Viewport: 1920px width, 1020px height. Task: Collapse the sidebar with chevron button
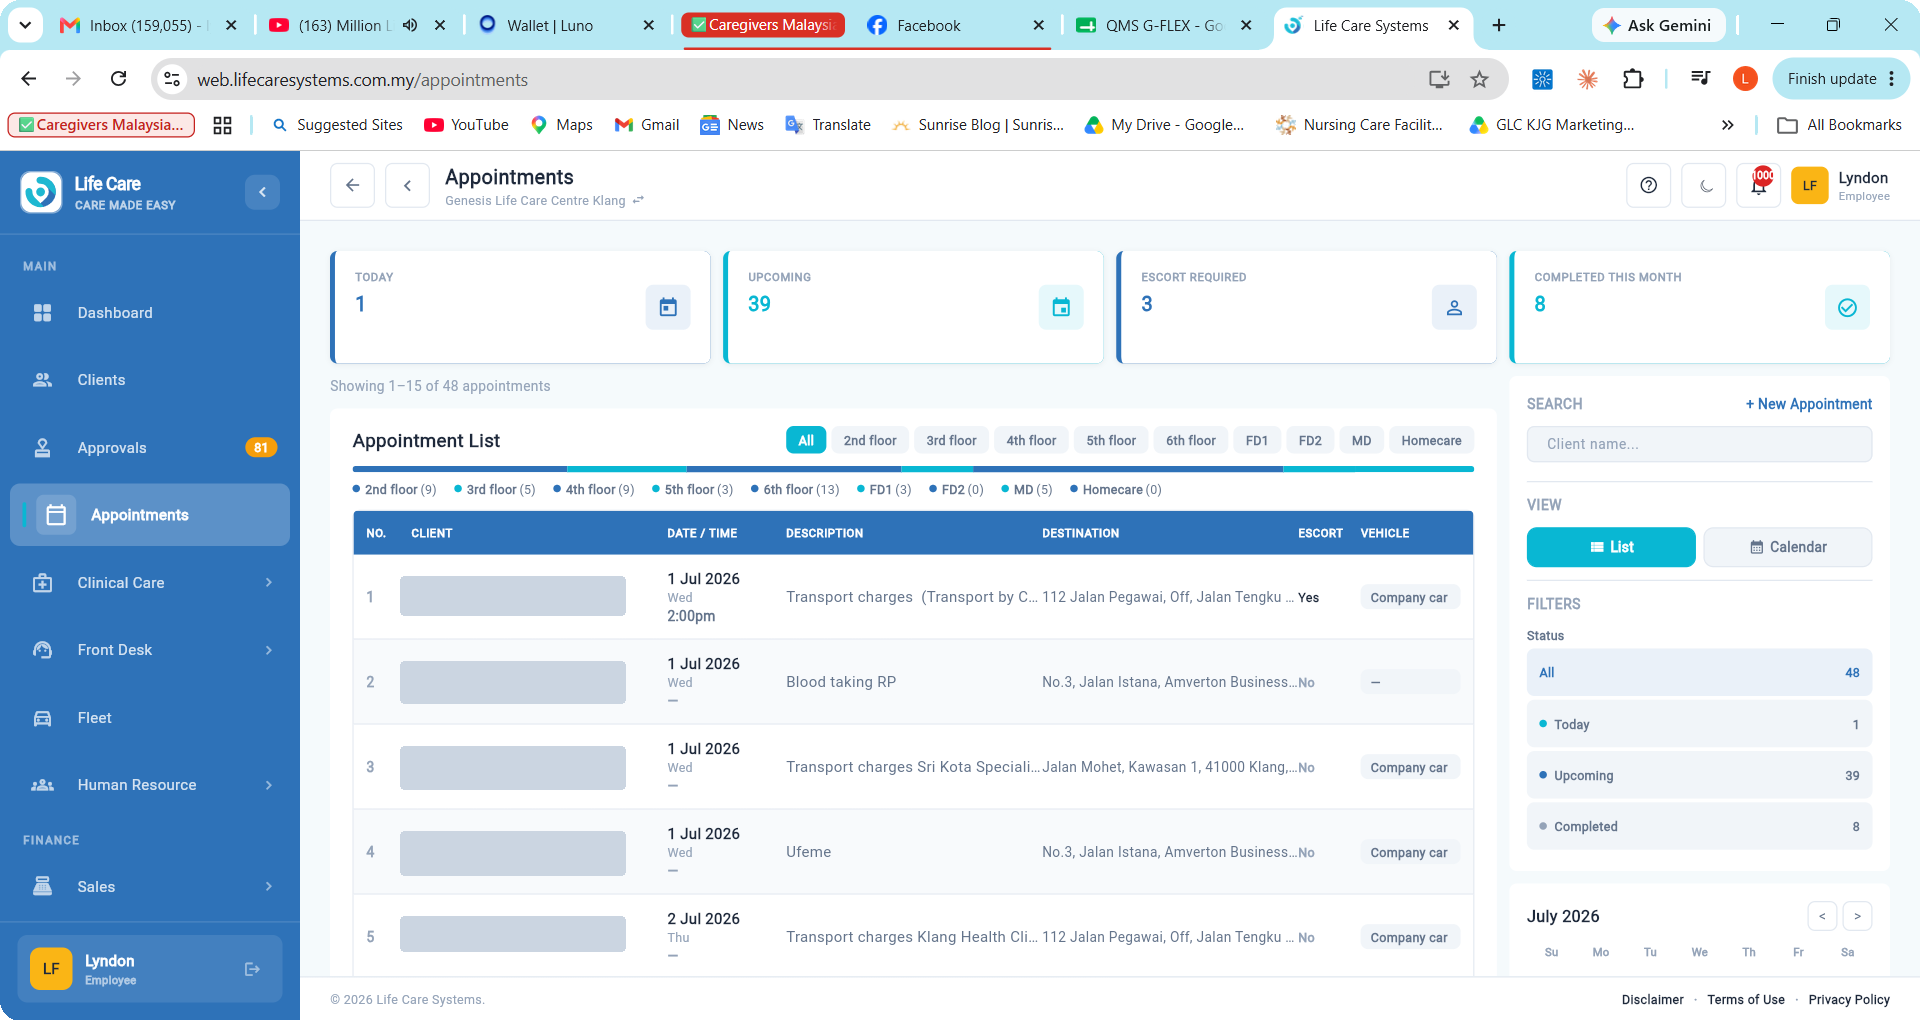[x=262, y=192]
